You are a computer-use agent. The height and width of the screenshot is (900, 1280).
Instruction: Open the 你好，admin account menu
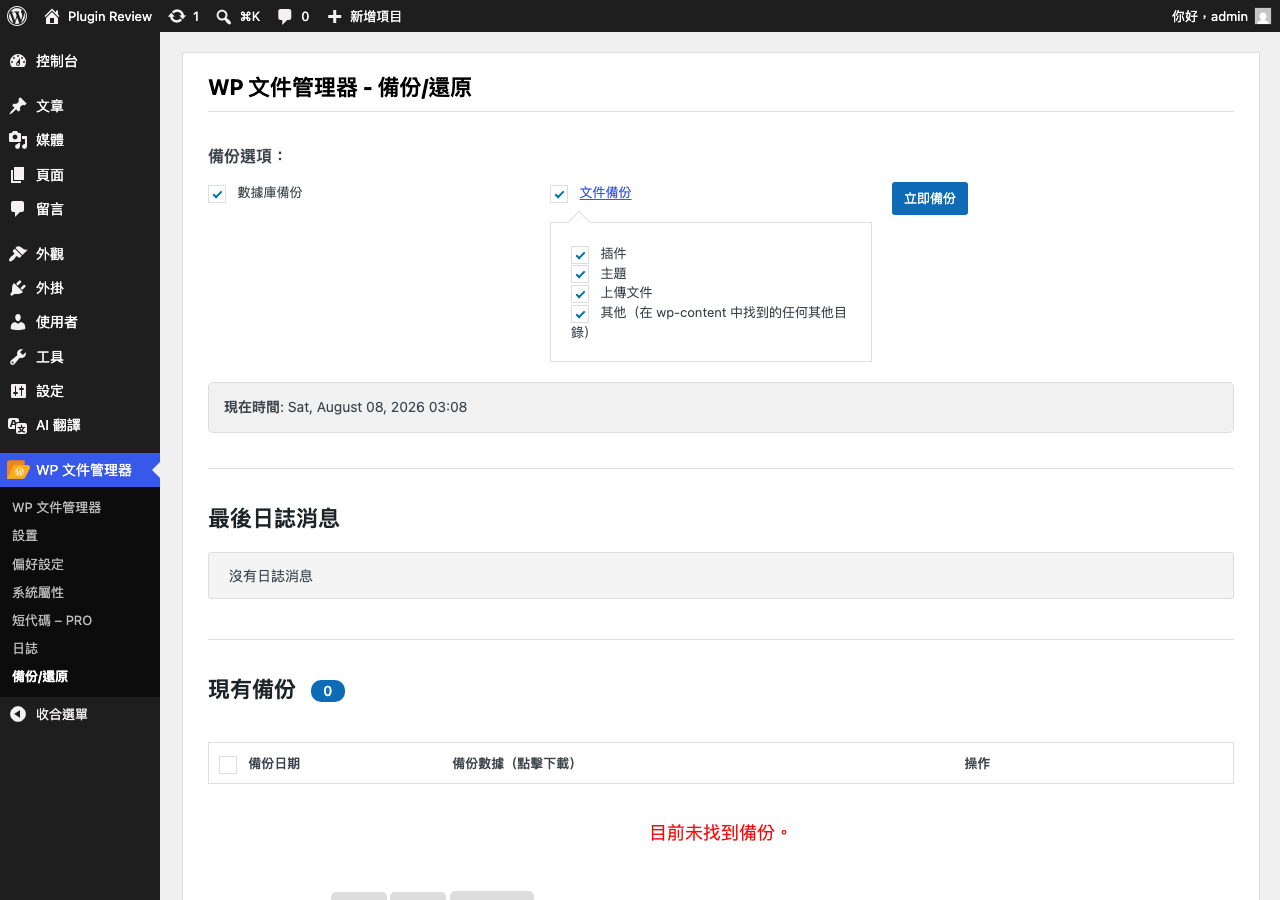(1221, 16)
